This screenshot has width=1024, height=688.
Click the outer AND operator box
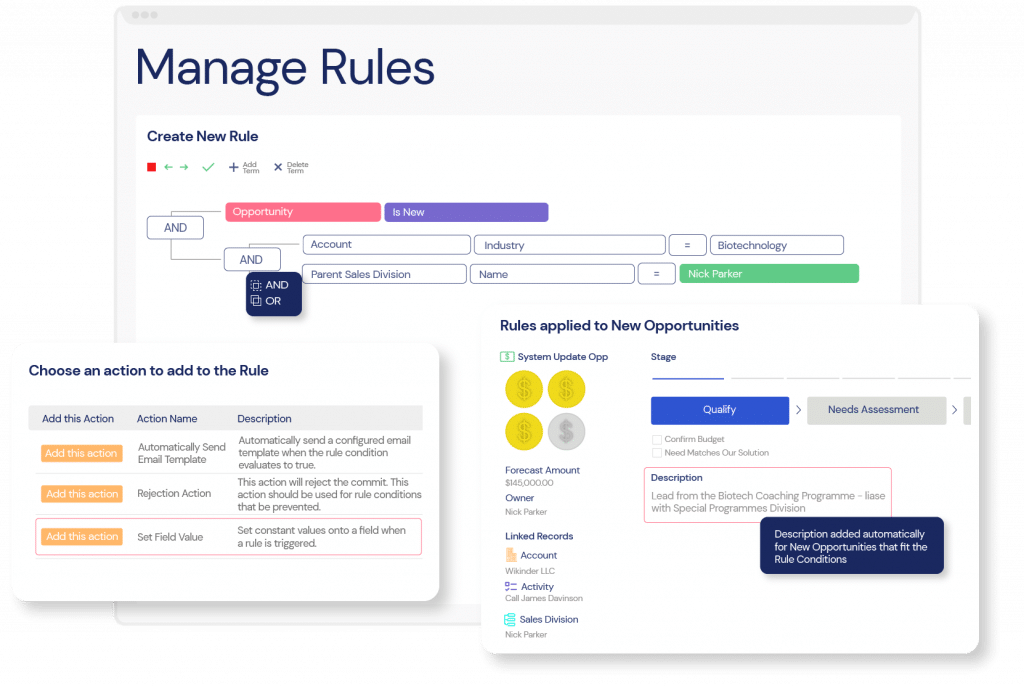click(175, 228)
